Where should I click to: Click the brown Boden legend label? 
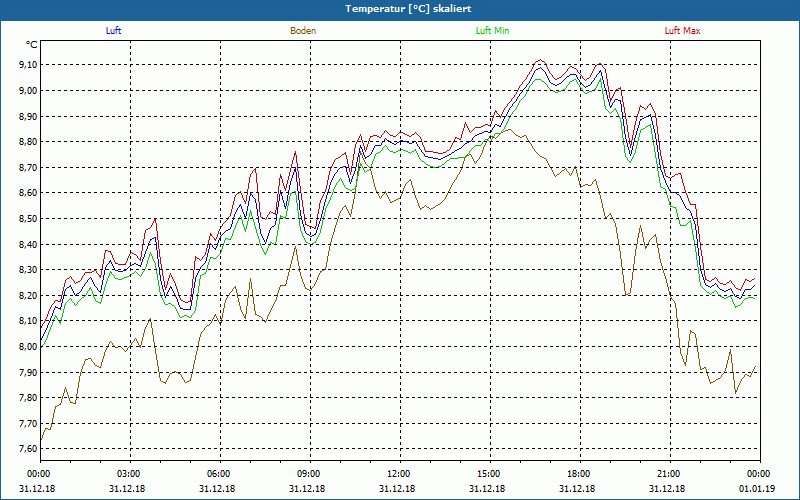[303, 31]
